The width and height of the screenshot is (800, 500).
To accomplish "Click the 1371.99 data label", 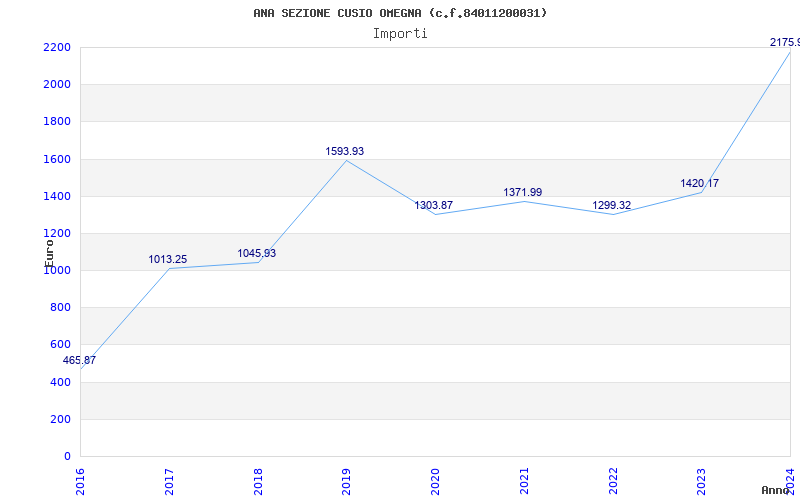I will pyautogui.click(x=523, y=192).
